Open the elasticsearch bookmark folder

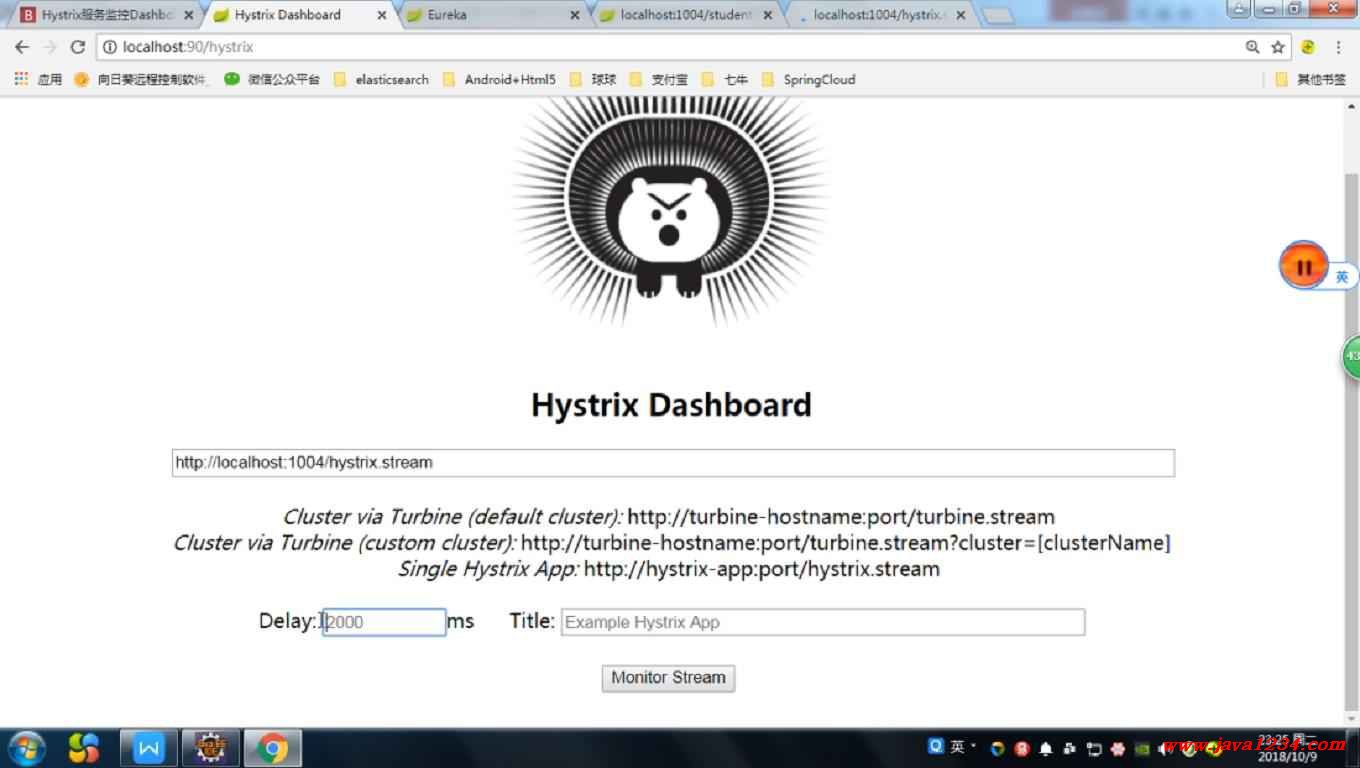click(381, 79)
